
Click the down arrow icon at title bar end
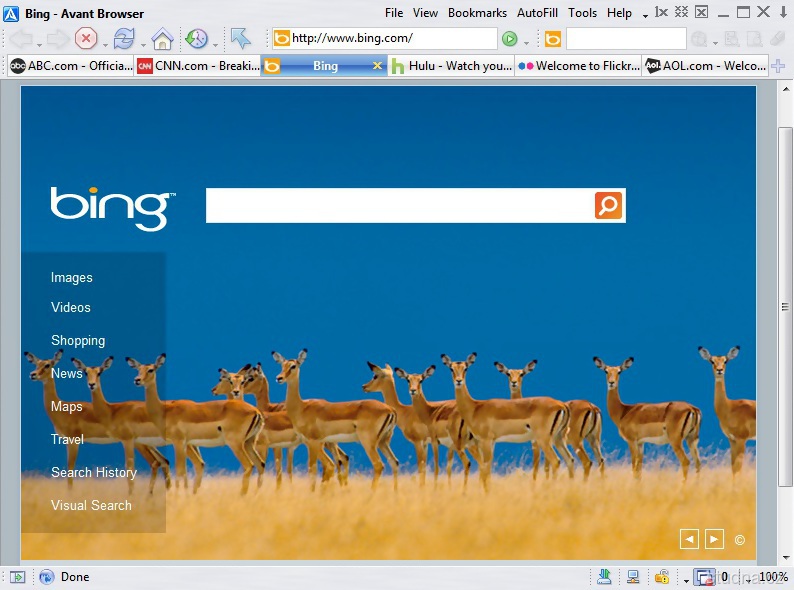pos(783,12)
